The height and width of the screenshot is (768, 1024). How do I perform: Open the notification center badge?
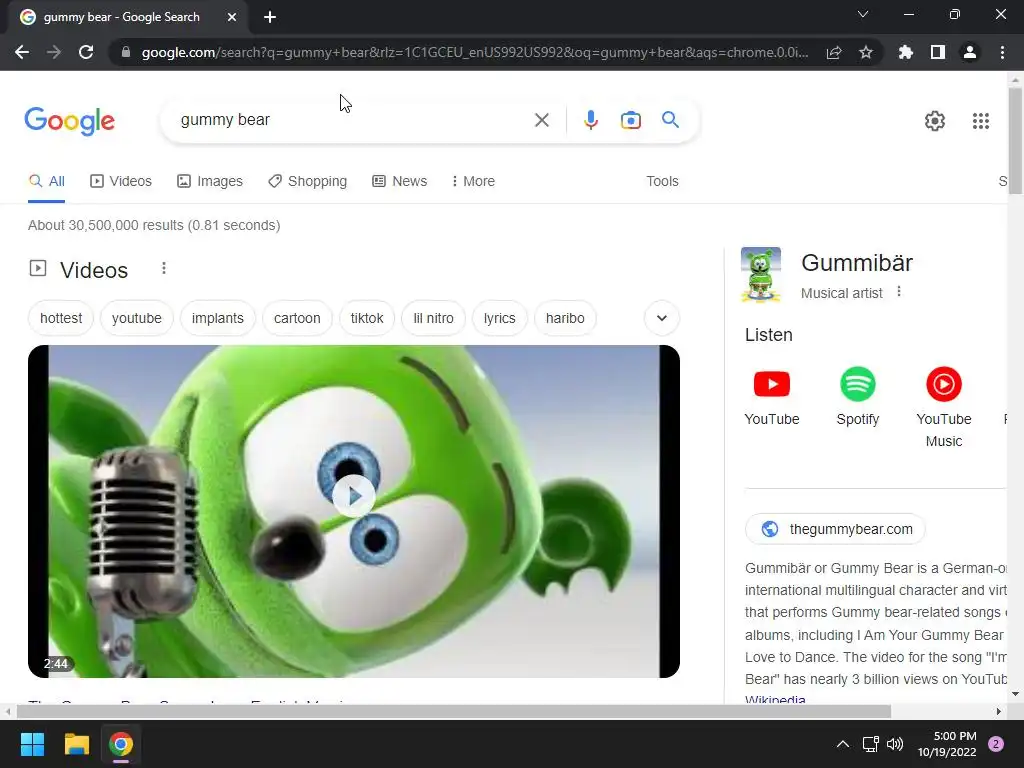[996, 744]
